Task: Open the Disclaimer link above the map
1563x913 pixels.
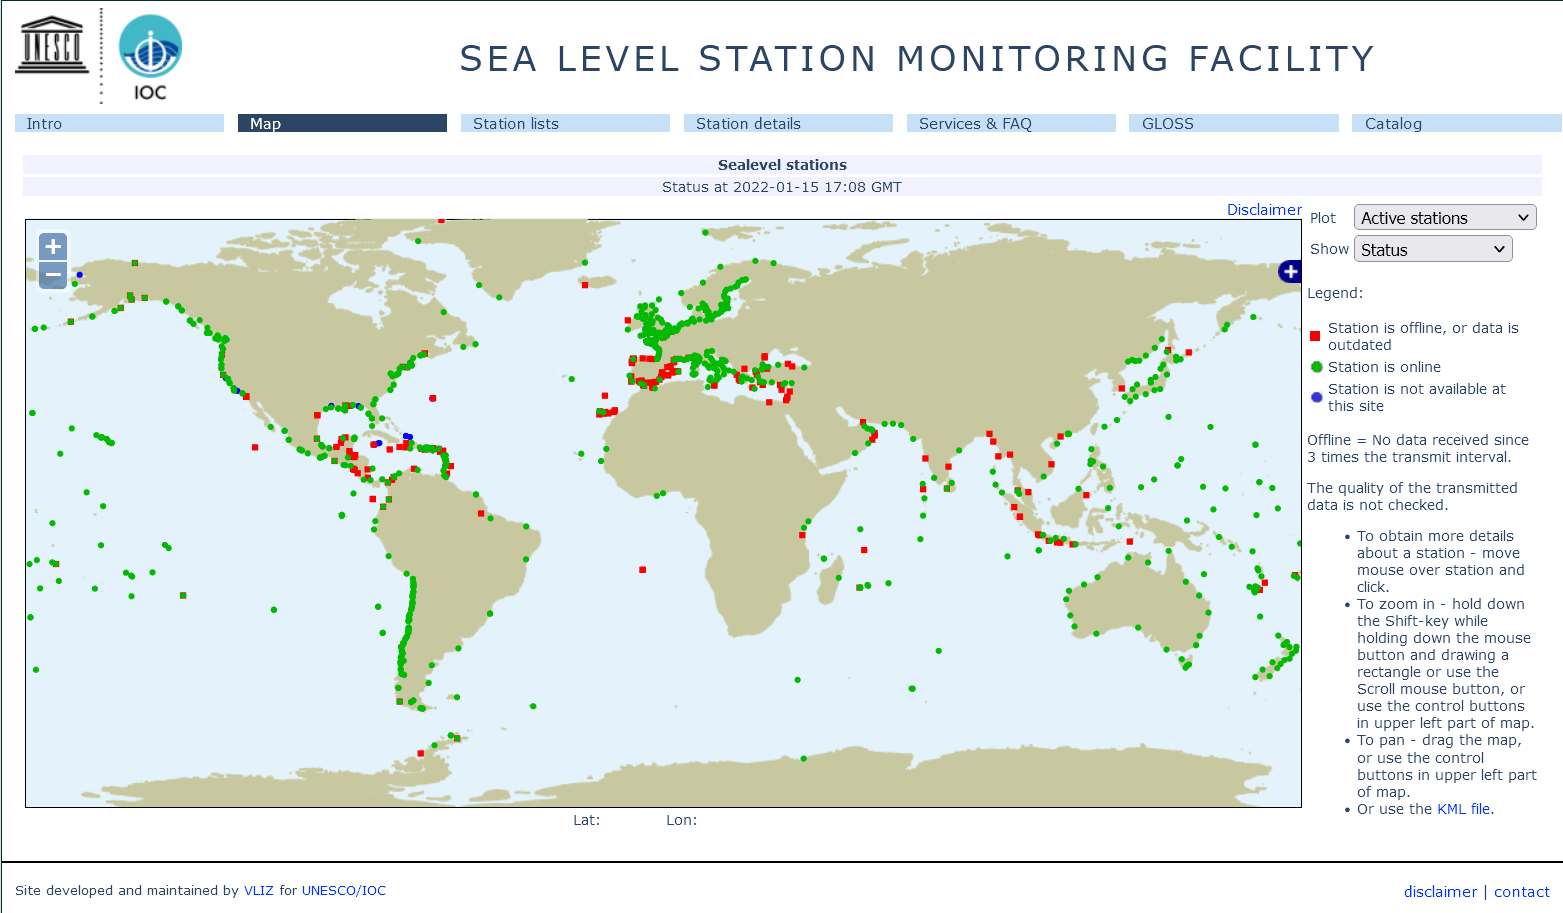Action: tap(1264, 210)
